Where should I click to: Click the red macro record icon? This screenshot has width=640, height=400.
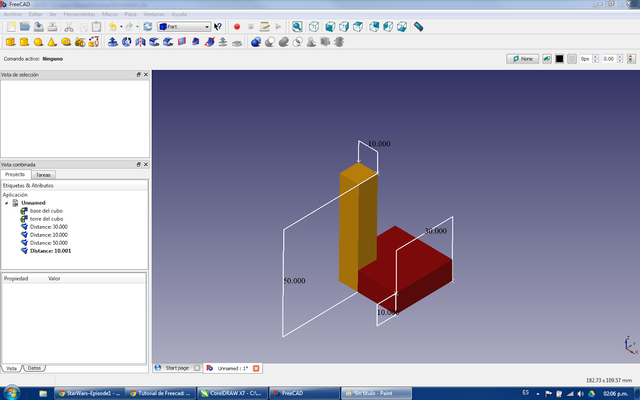pos(237,27)
